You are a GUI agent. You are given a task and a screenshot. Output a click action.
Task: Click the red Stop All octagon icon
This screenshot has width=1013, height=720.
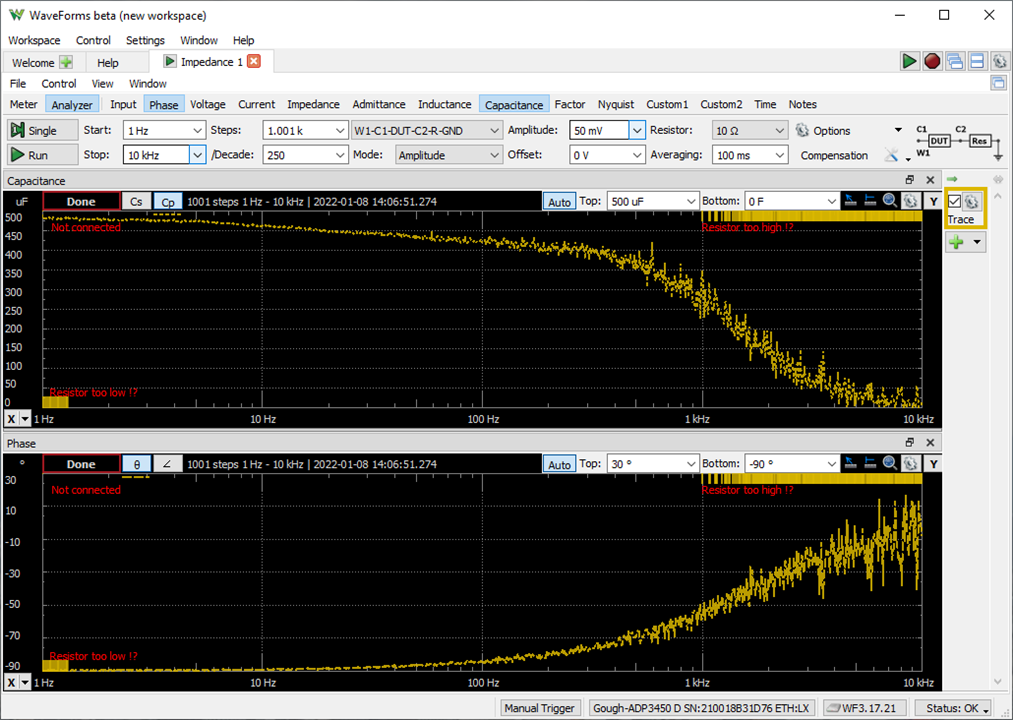pyautogui.click(x=932, y=61)
